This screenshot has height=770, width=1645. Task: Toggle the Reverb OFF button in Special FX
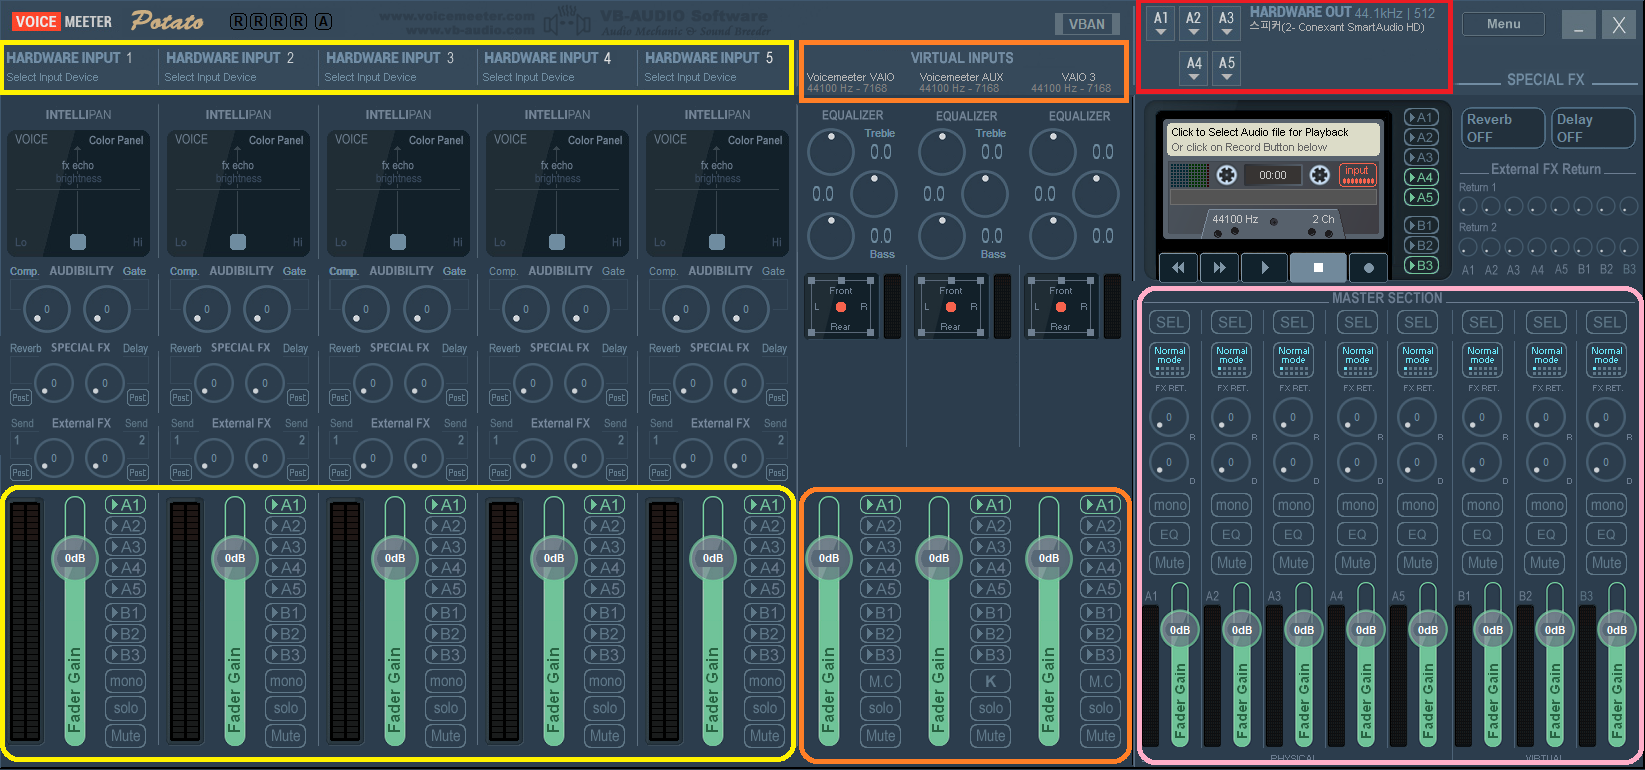tap(1501, 128)
